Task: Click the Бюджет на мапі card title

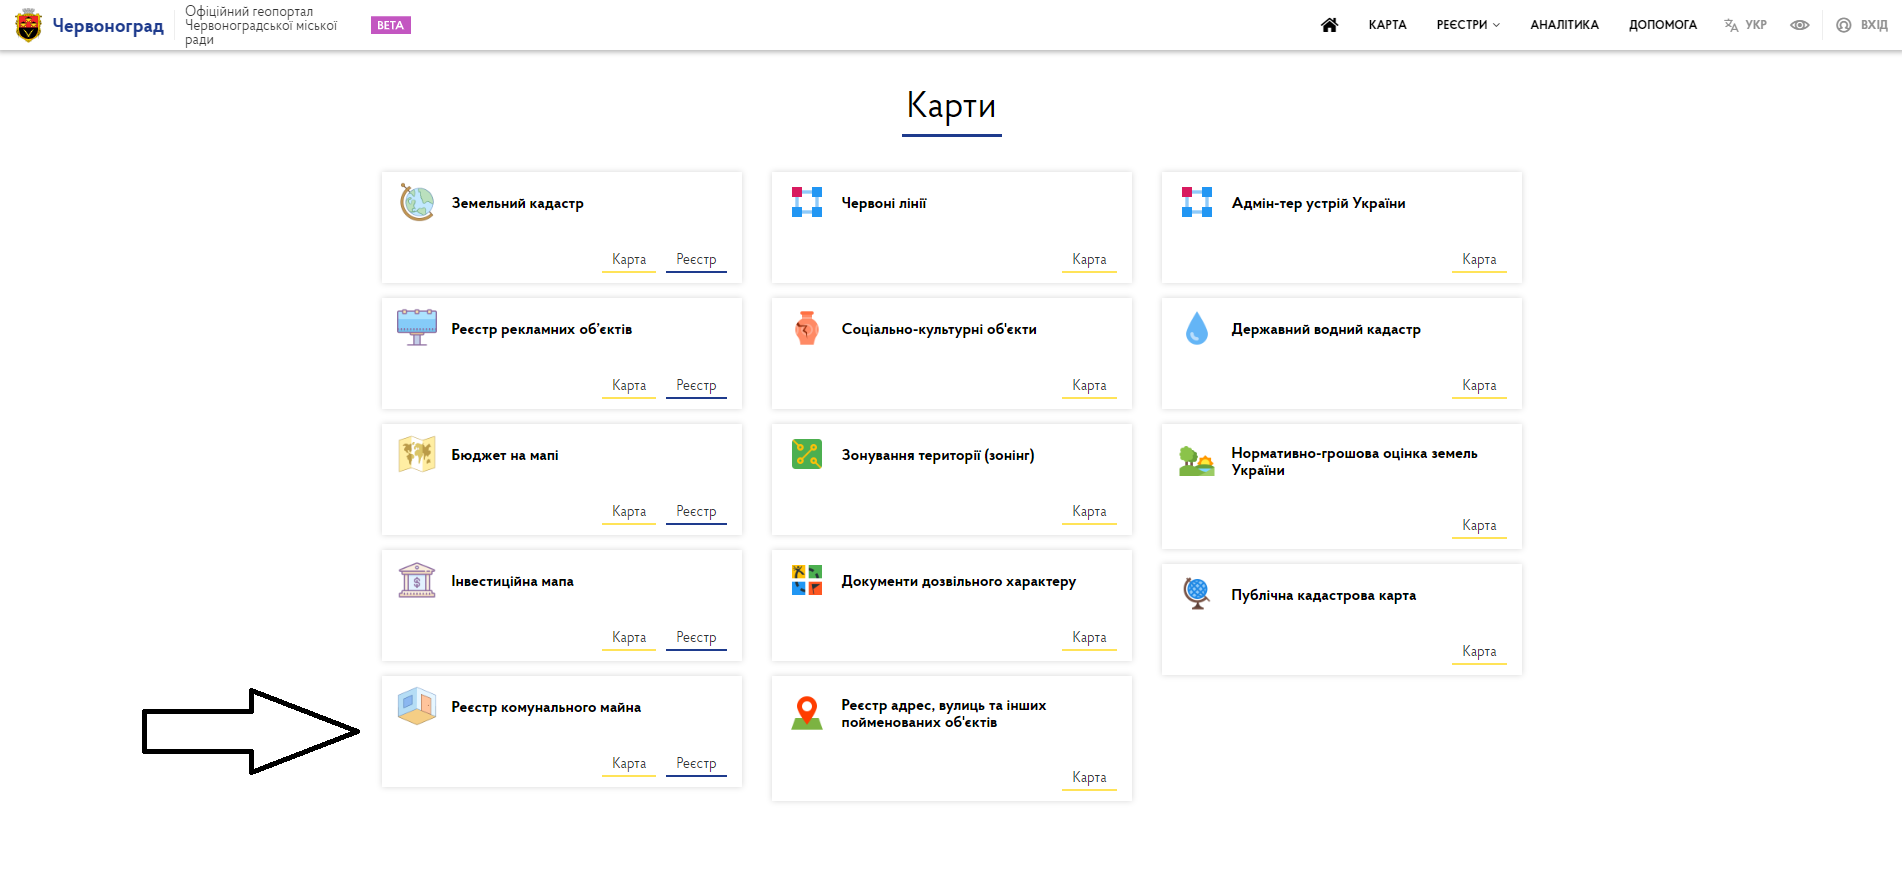Action: click(x=504, y=455)
